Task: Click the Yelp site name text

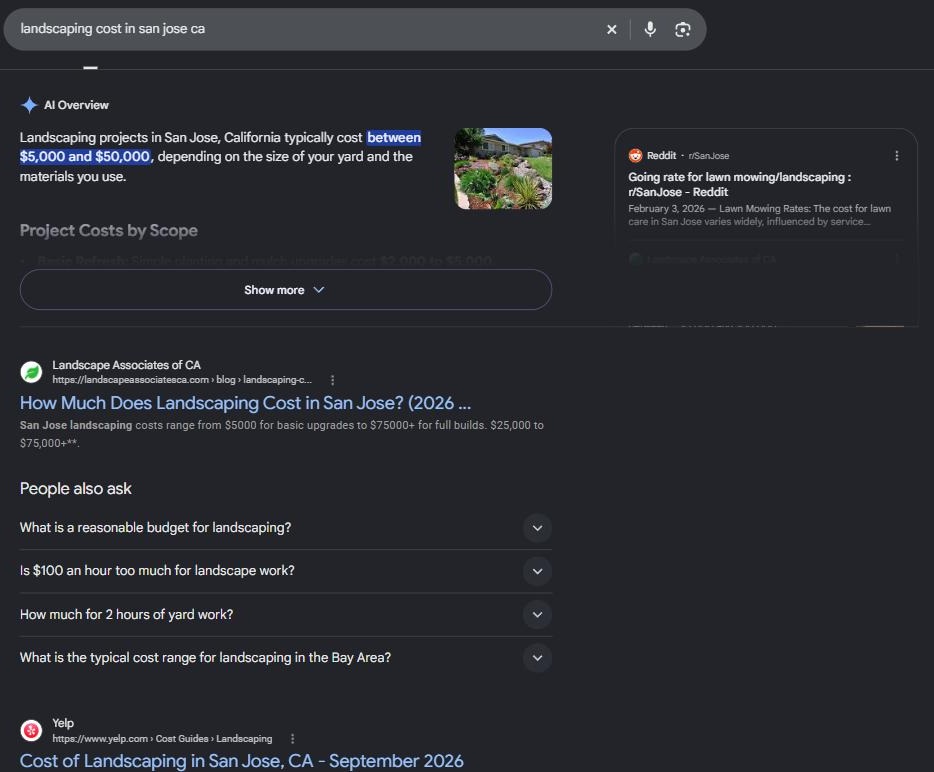Action: pyautogui.click(x=63, y=723)
